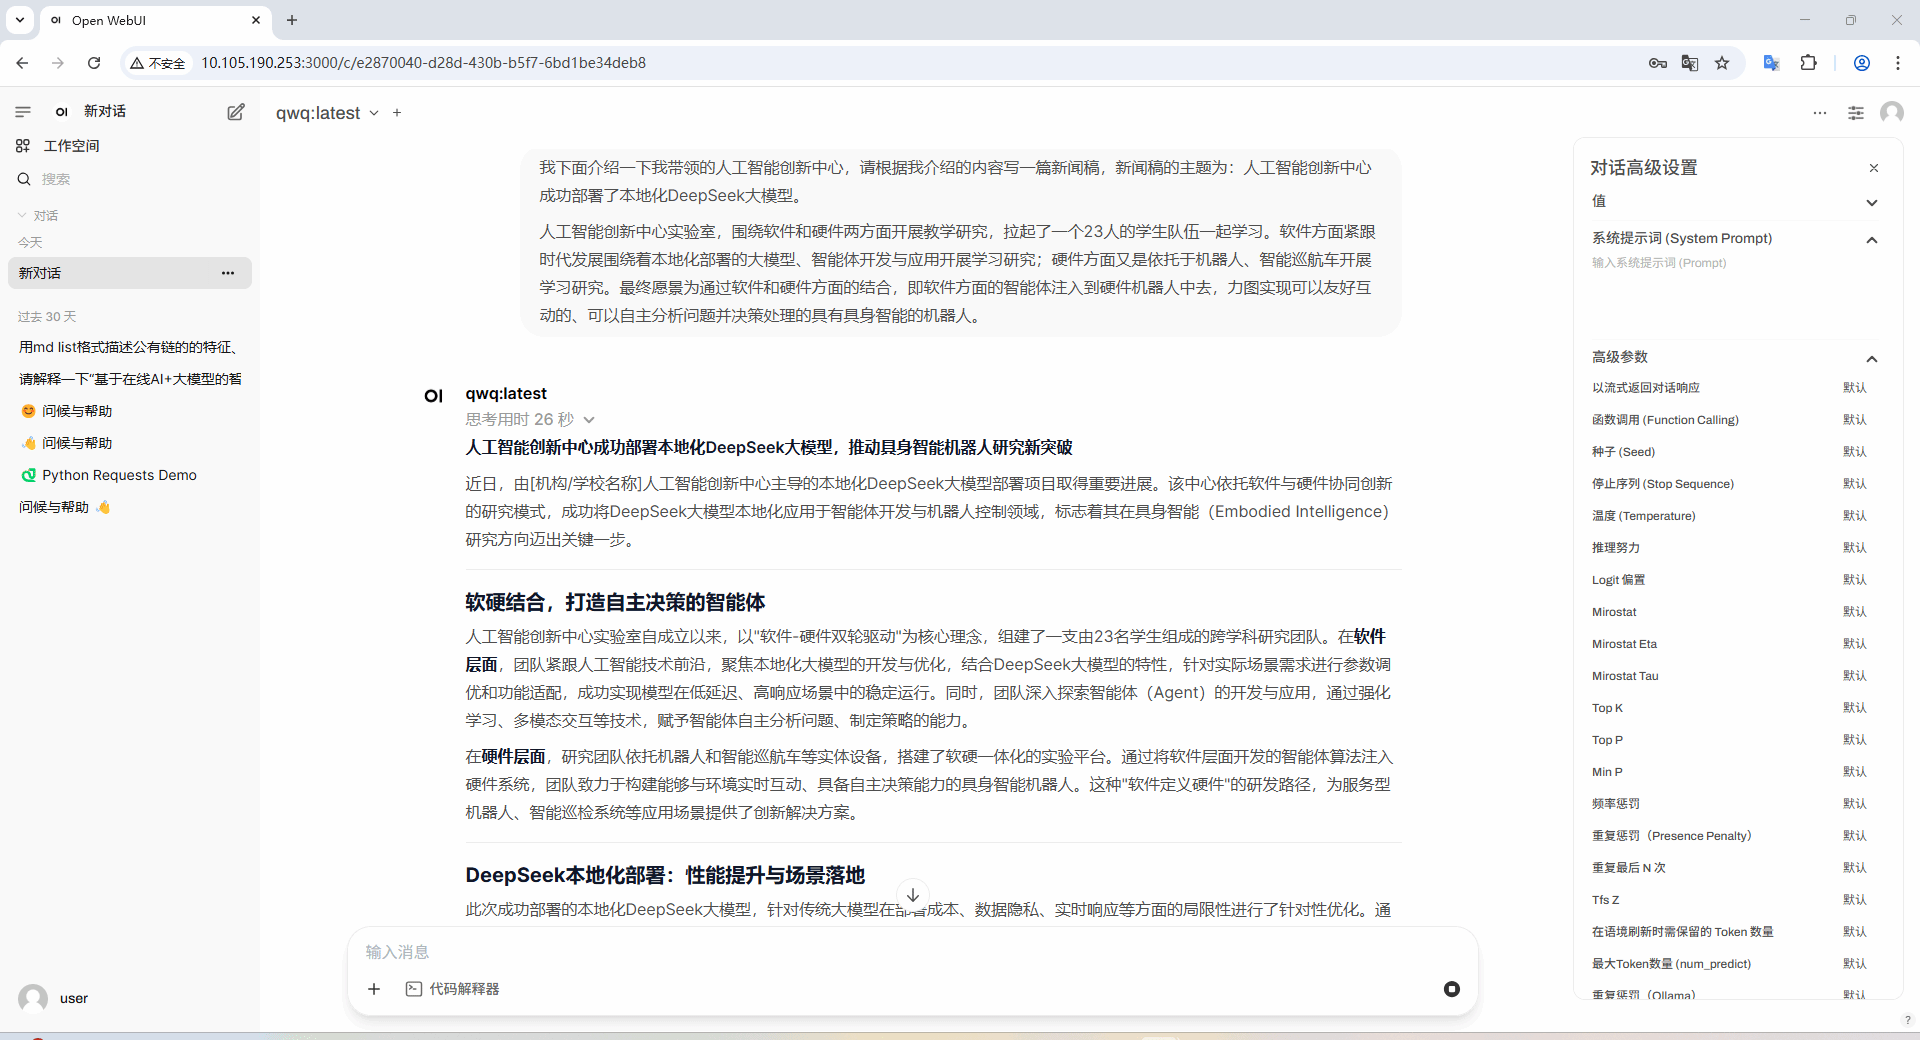Open the Python Requests Demo chat
The height and width of the screenshot is (1040, 1920).
(119, 475)
